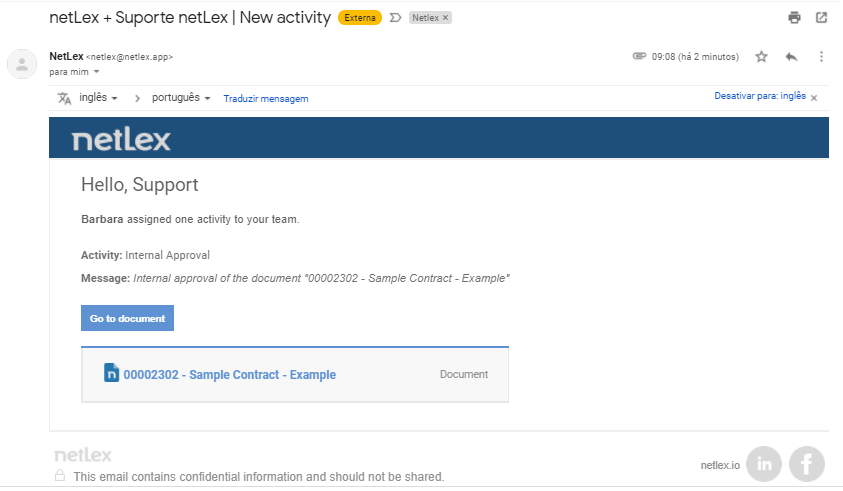Click 'Desativar para: inglês' link
This screenshot has height=491, width=843.
click(760, 96)
